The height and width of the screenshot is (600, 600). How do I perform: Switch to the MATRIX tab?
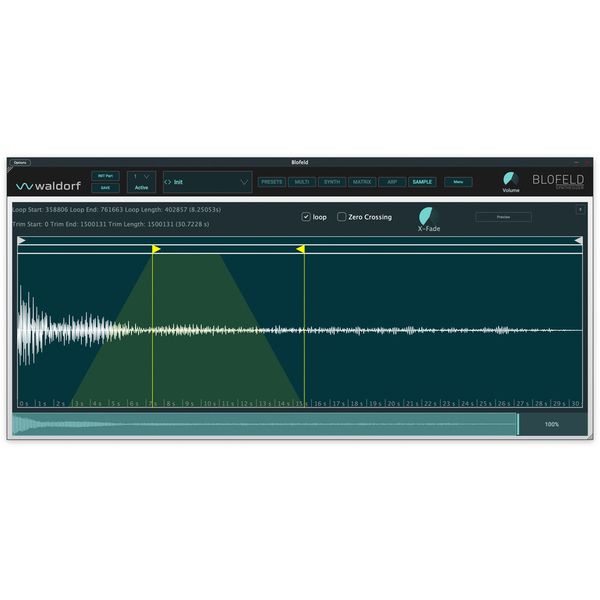[362, 182]
